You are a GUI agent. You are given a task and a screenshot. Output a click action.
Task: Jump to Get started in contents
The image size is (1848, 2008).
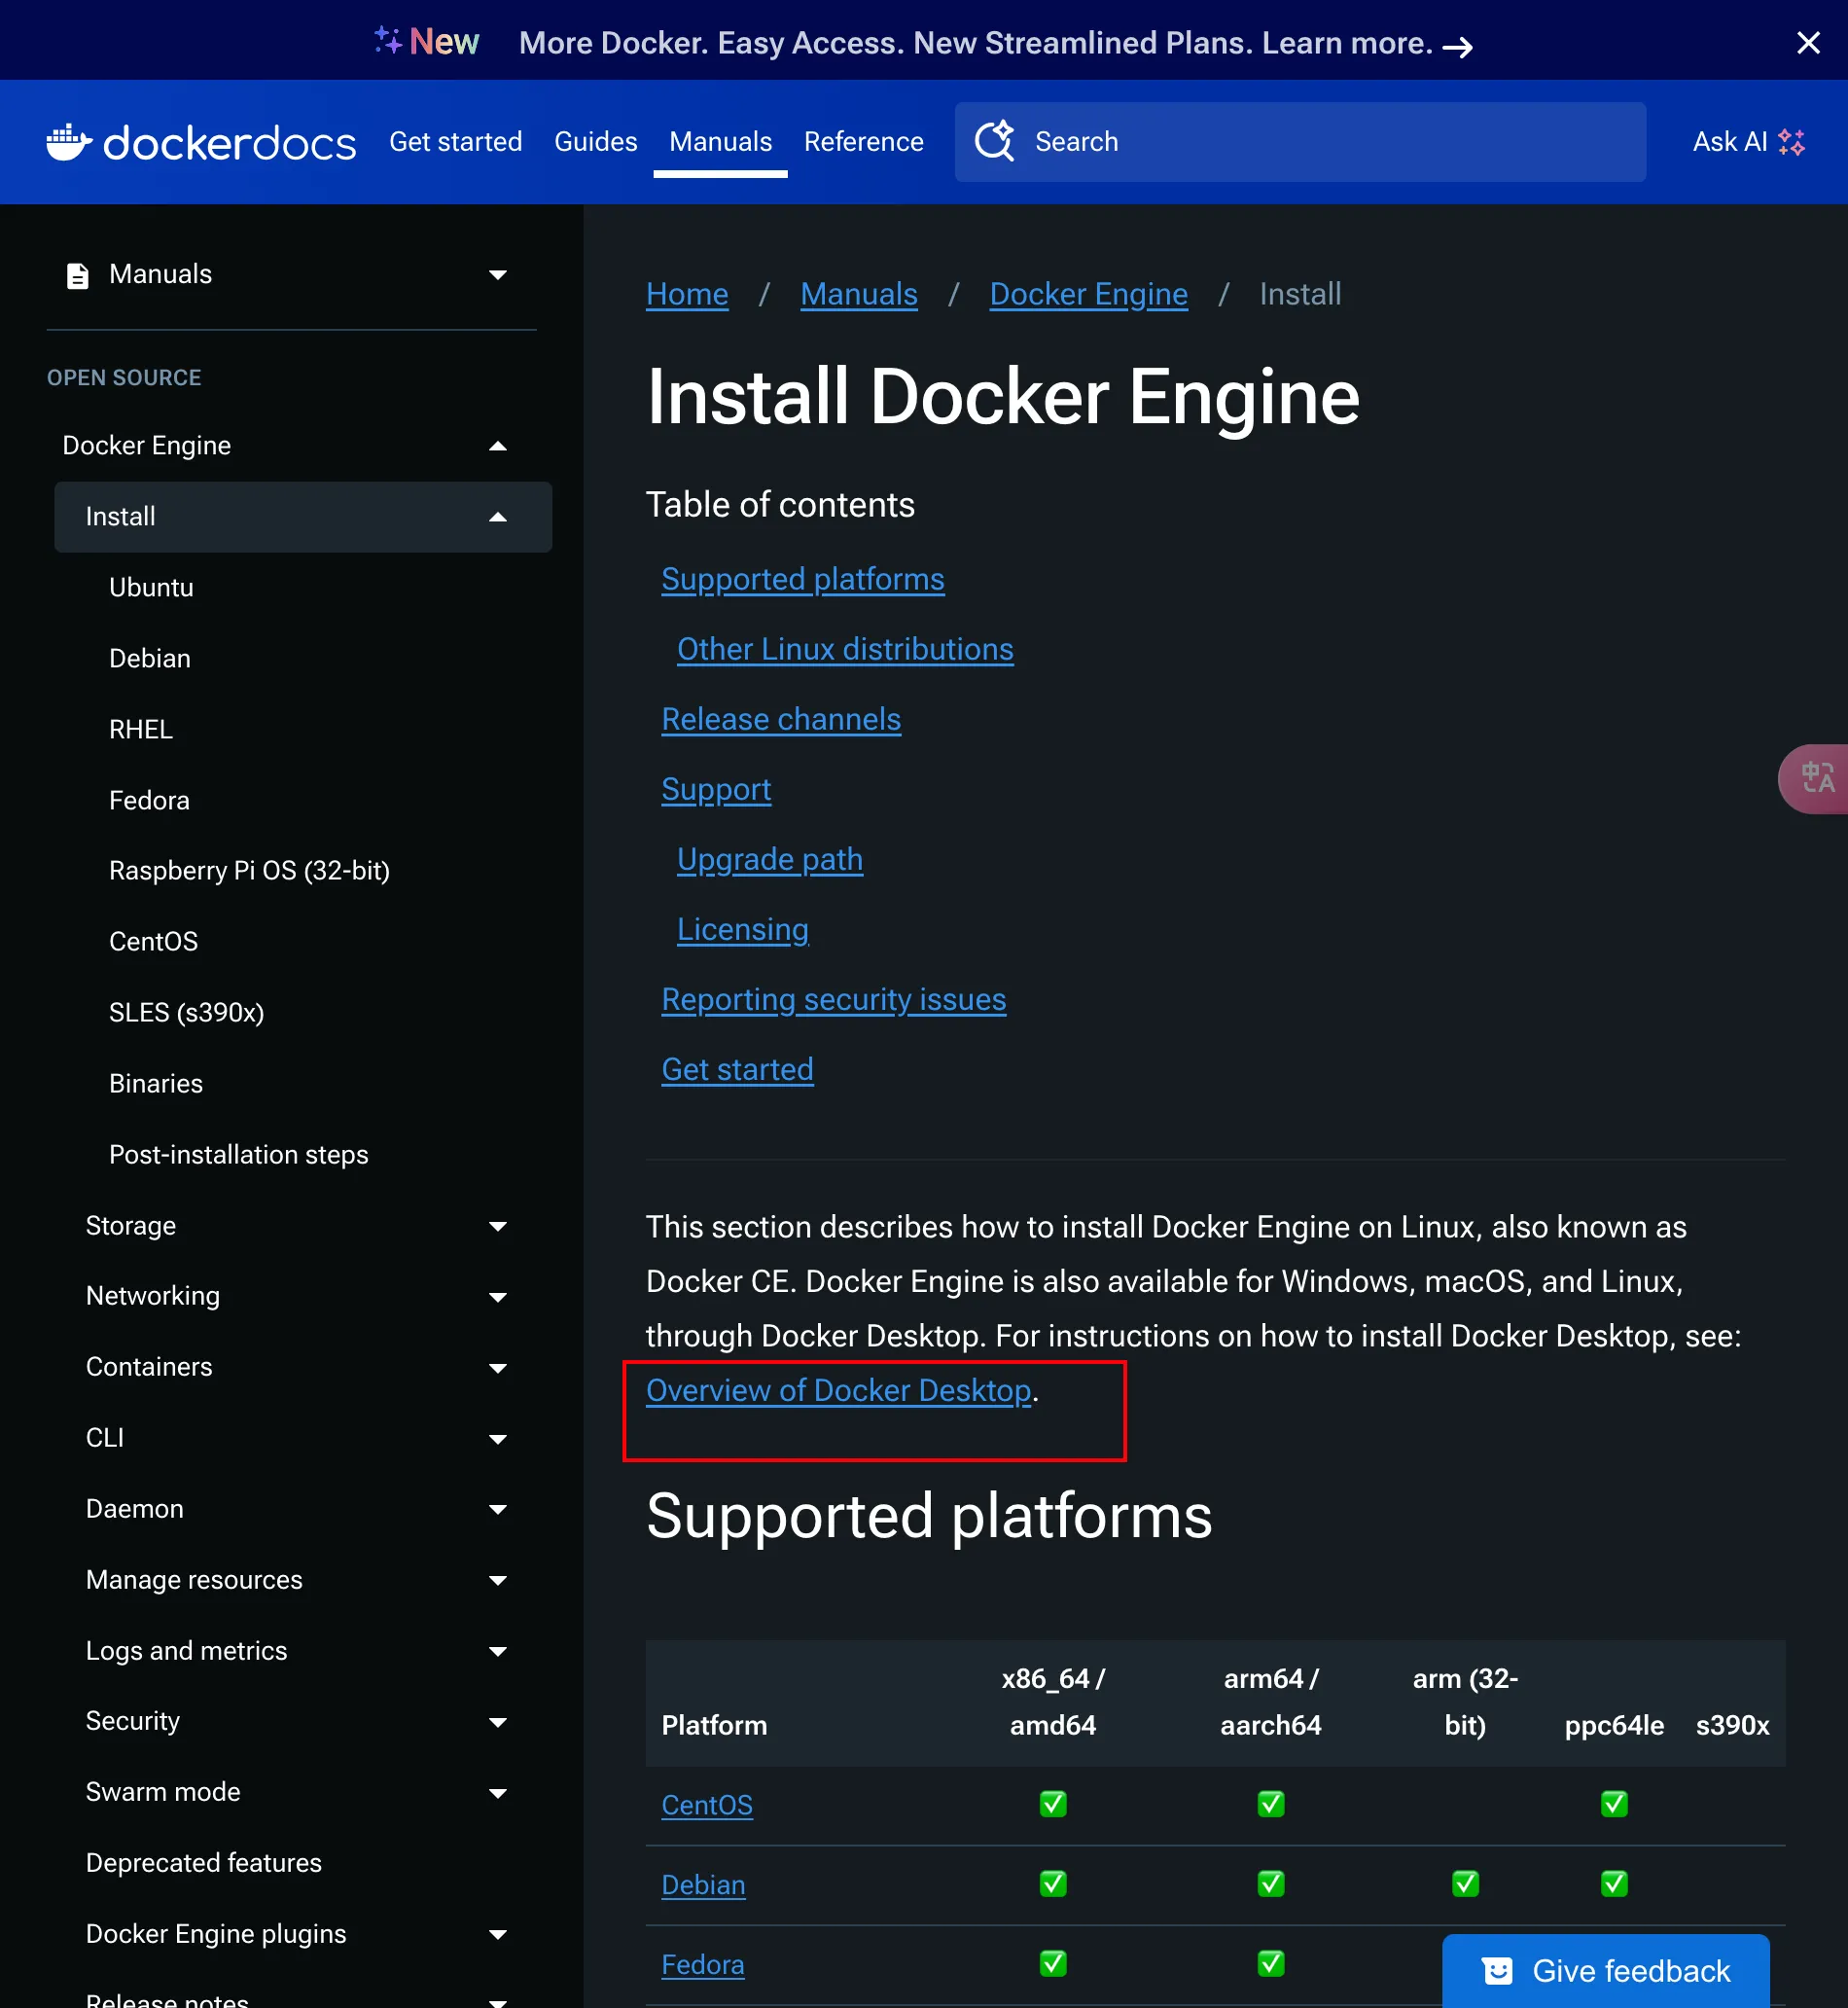click(737, 1069)
